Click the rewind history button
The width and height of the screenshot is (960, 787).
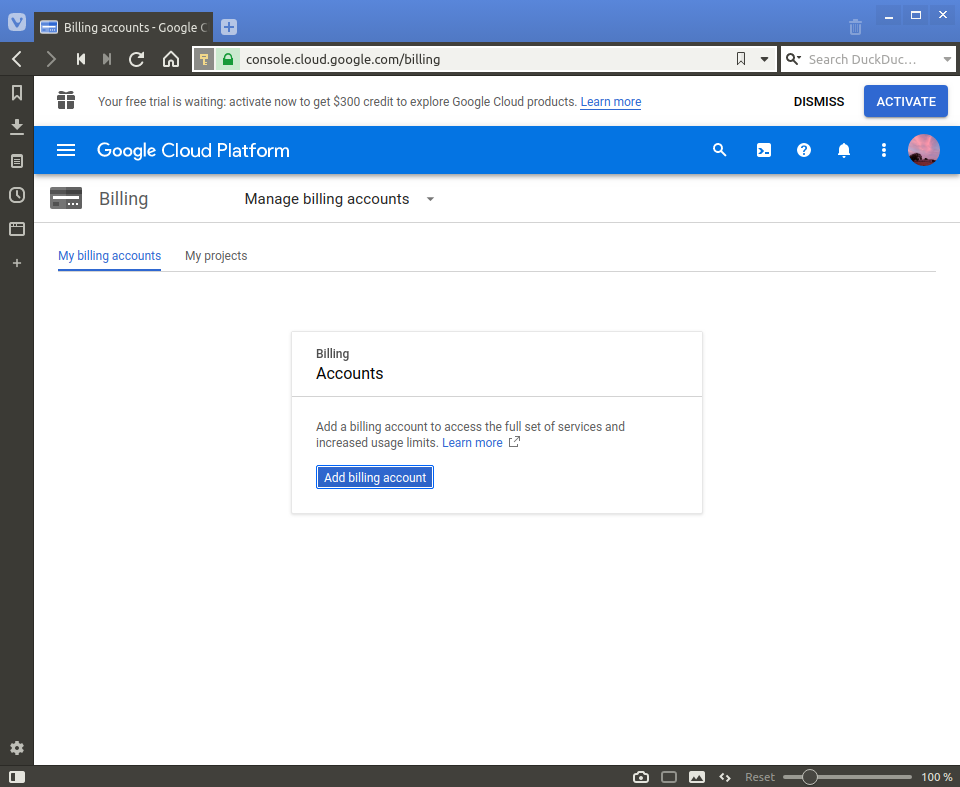81,59
